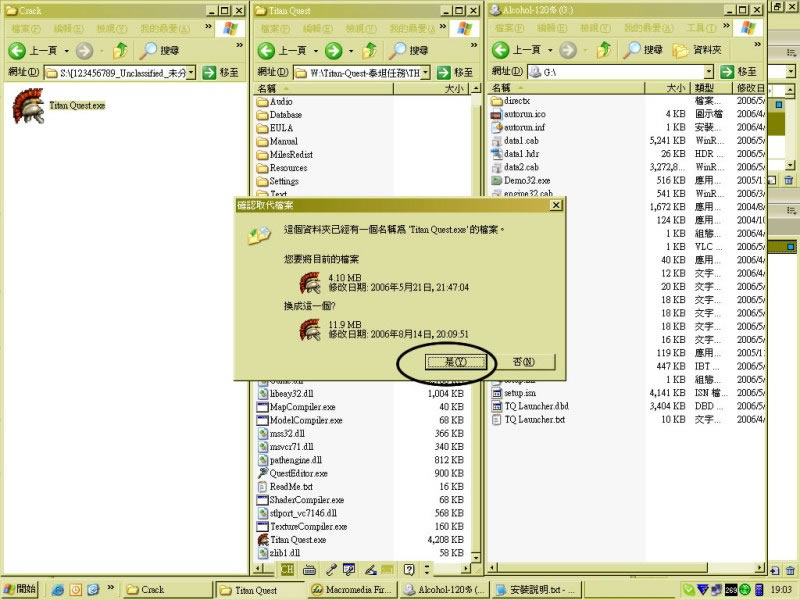The image size is (800, 600).
Task: Click 否(N) to decline file replacement
Action: (524, 362)
